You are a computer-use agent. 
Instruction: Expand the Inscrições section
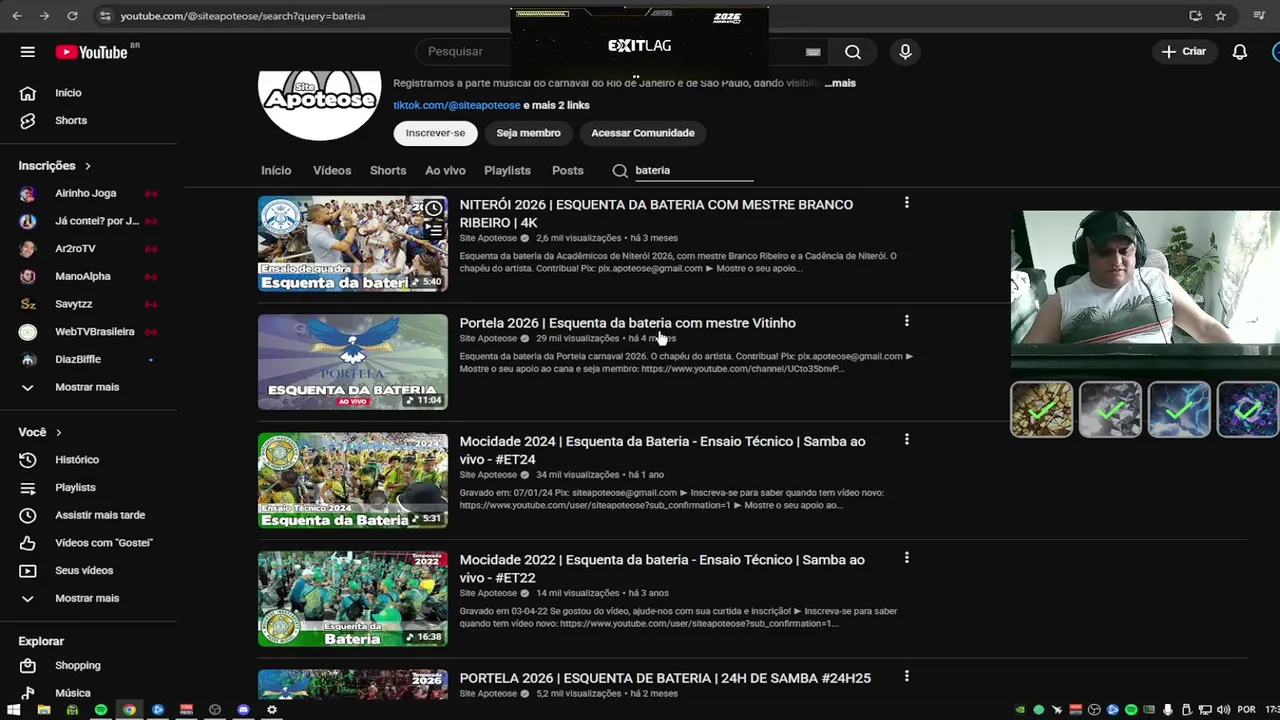pyautogui.click(x=55, y=166)
